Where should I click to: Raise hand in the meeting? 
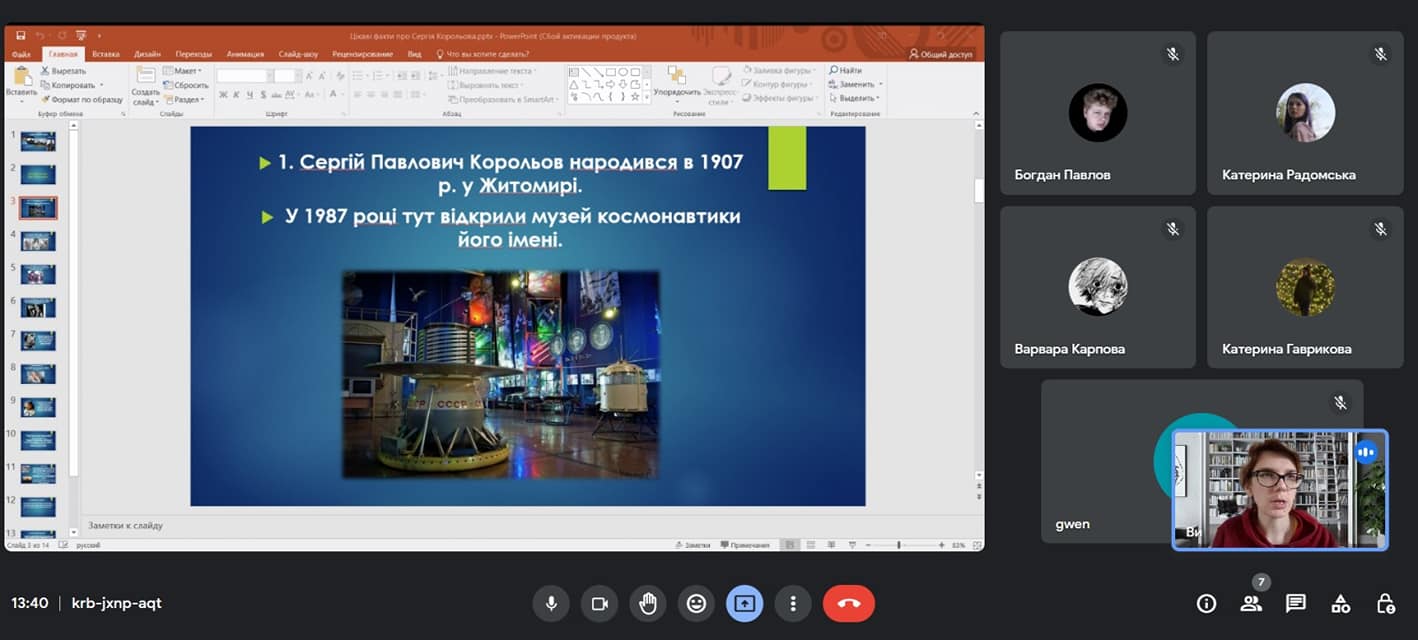click(x=648, y=603)
